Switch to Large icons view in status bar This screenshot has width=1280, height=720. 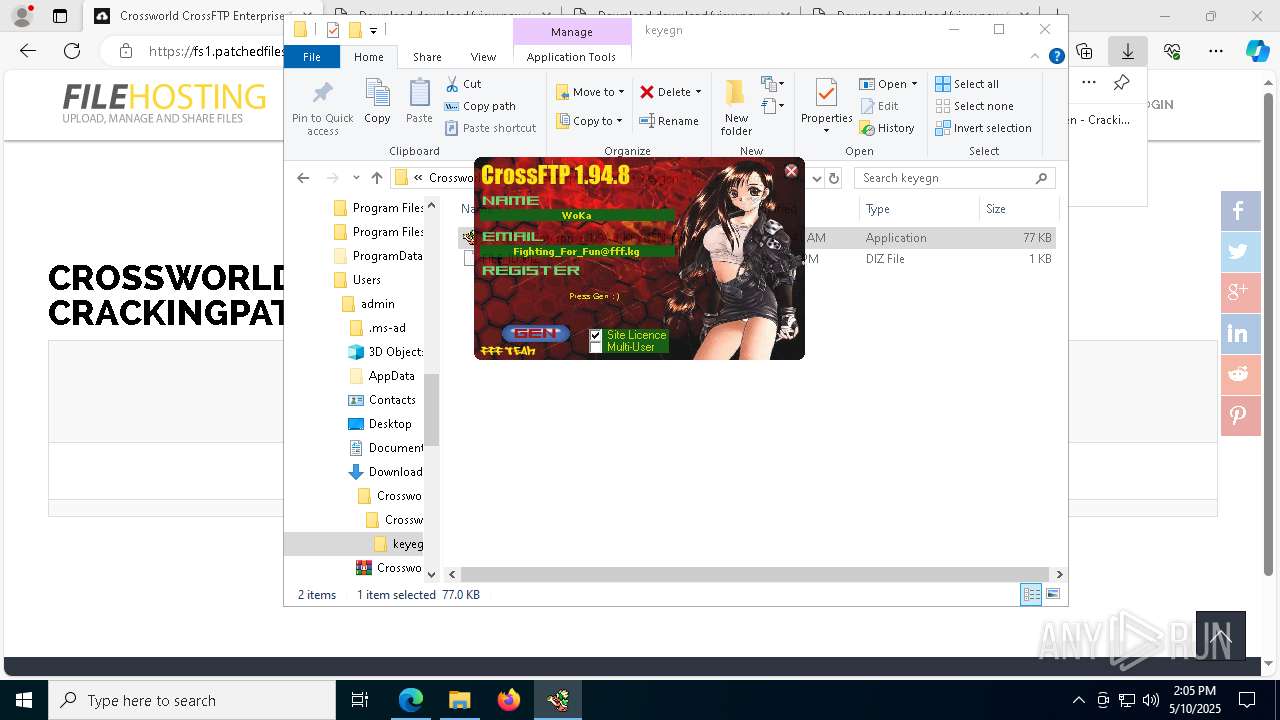[1053, 595]
